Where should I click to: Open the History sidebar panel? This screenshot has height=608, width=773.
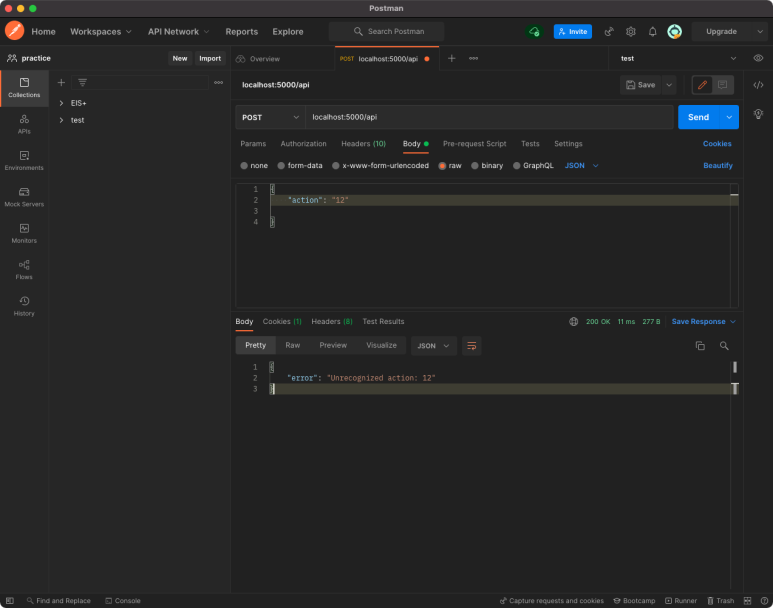click(x=24, y=306)
